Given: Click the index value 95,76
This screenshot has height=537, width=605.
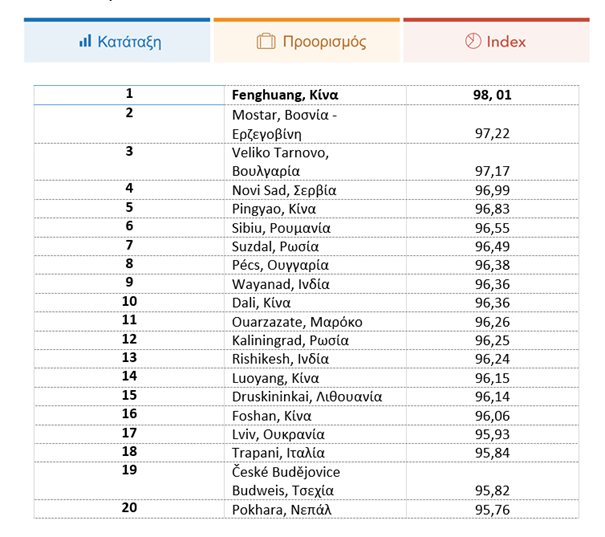Looking at the screenshot, I should click(x=492, y=509).
